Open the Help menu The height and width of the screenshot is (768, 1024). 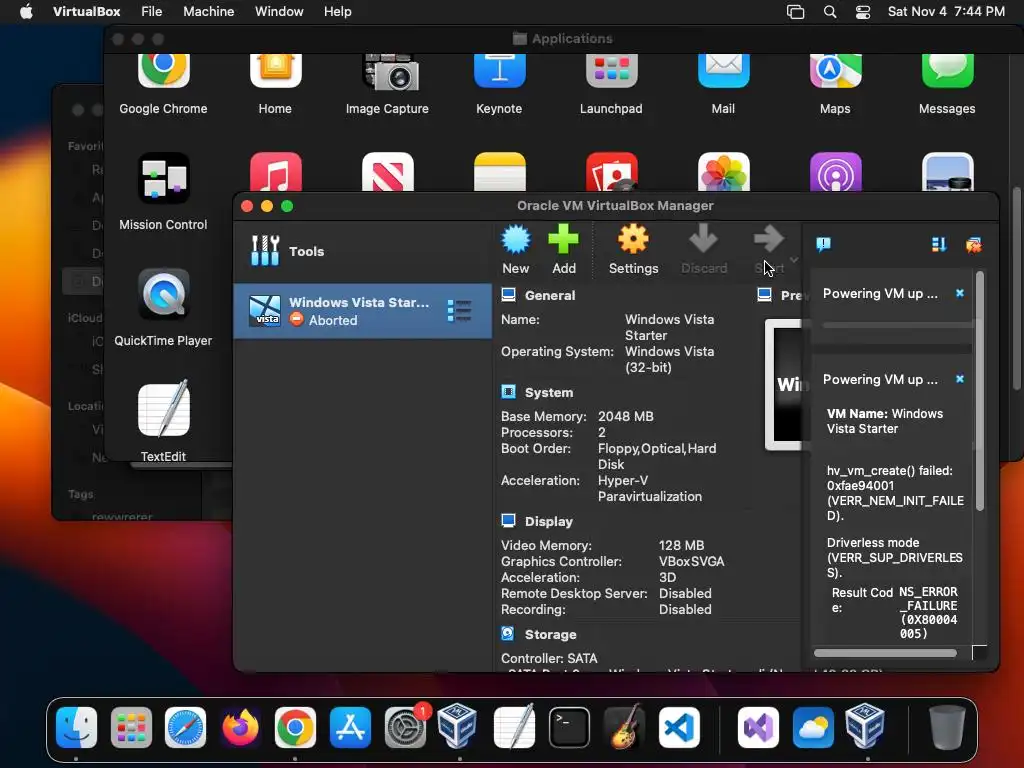point(338,12)
